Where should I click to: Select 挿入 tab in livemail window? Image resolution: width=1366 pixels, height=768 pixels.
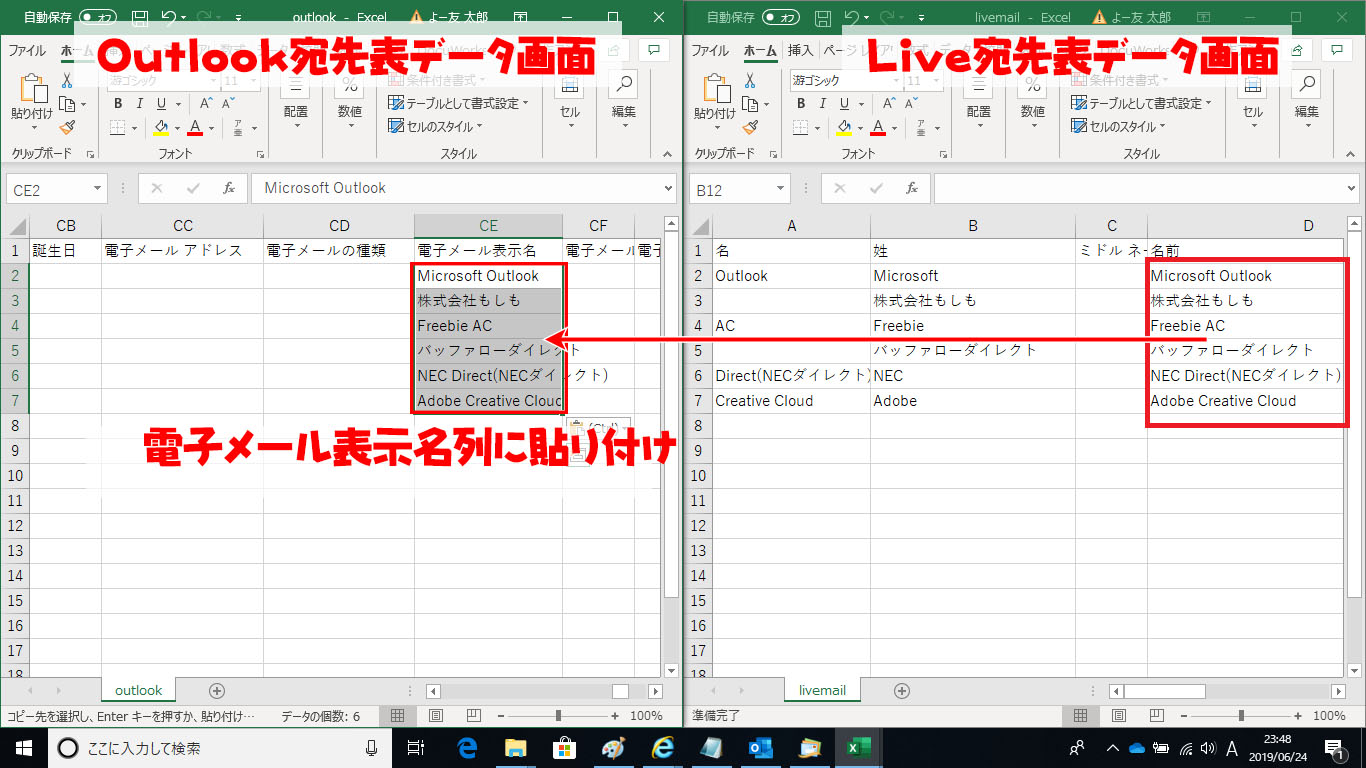point(800,50)
